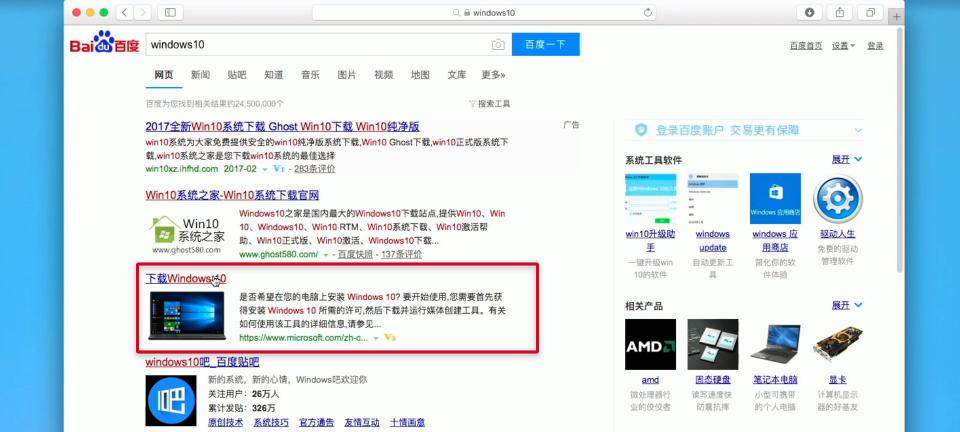Click the 驱动人生 gear icon
This screenshot has height=432, width=960.
(x=838, y=198)
